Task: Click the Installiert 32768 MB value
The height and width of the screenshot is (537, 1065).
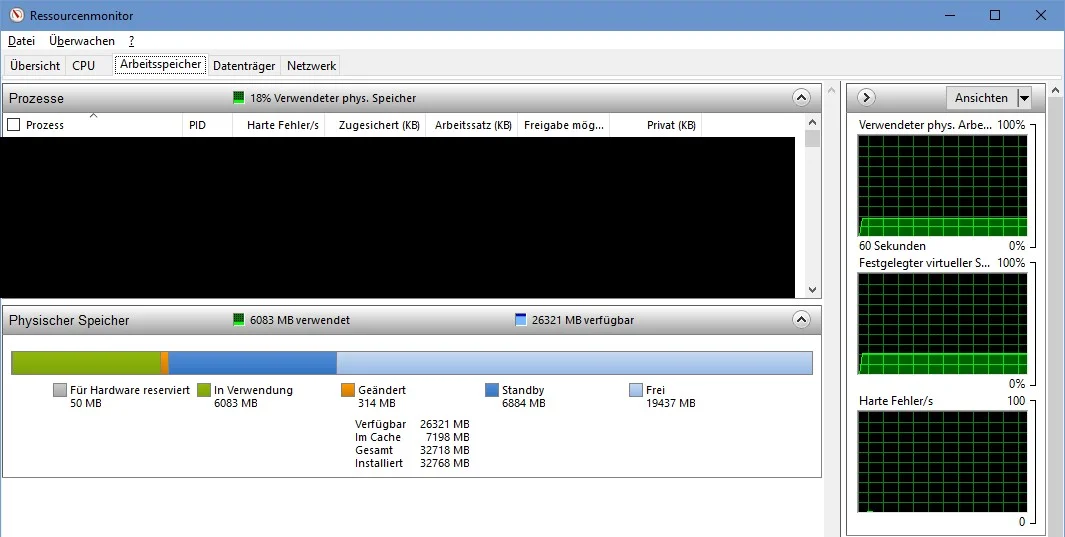Action: click(x=444, y=463)
